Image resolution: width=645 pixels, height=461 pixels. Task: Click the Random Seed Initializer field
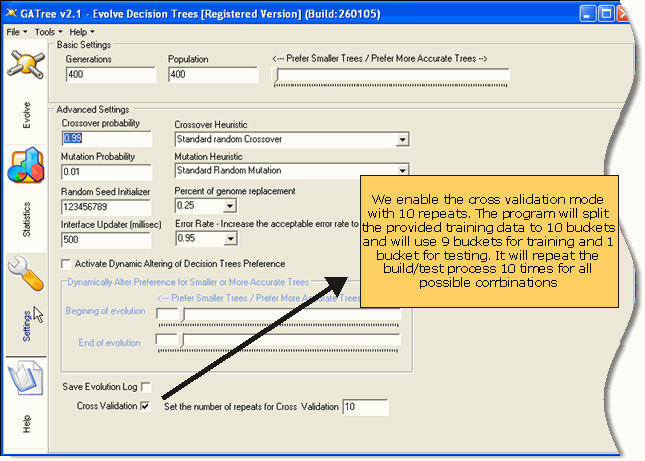106,207
